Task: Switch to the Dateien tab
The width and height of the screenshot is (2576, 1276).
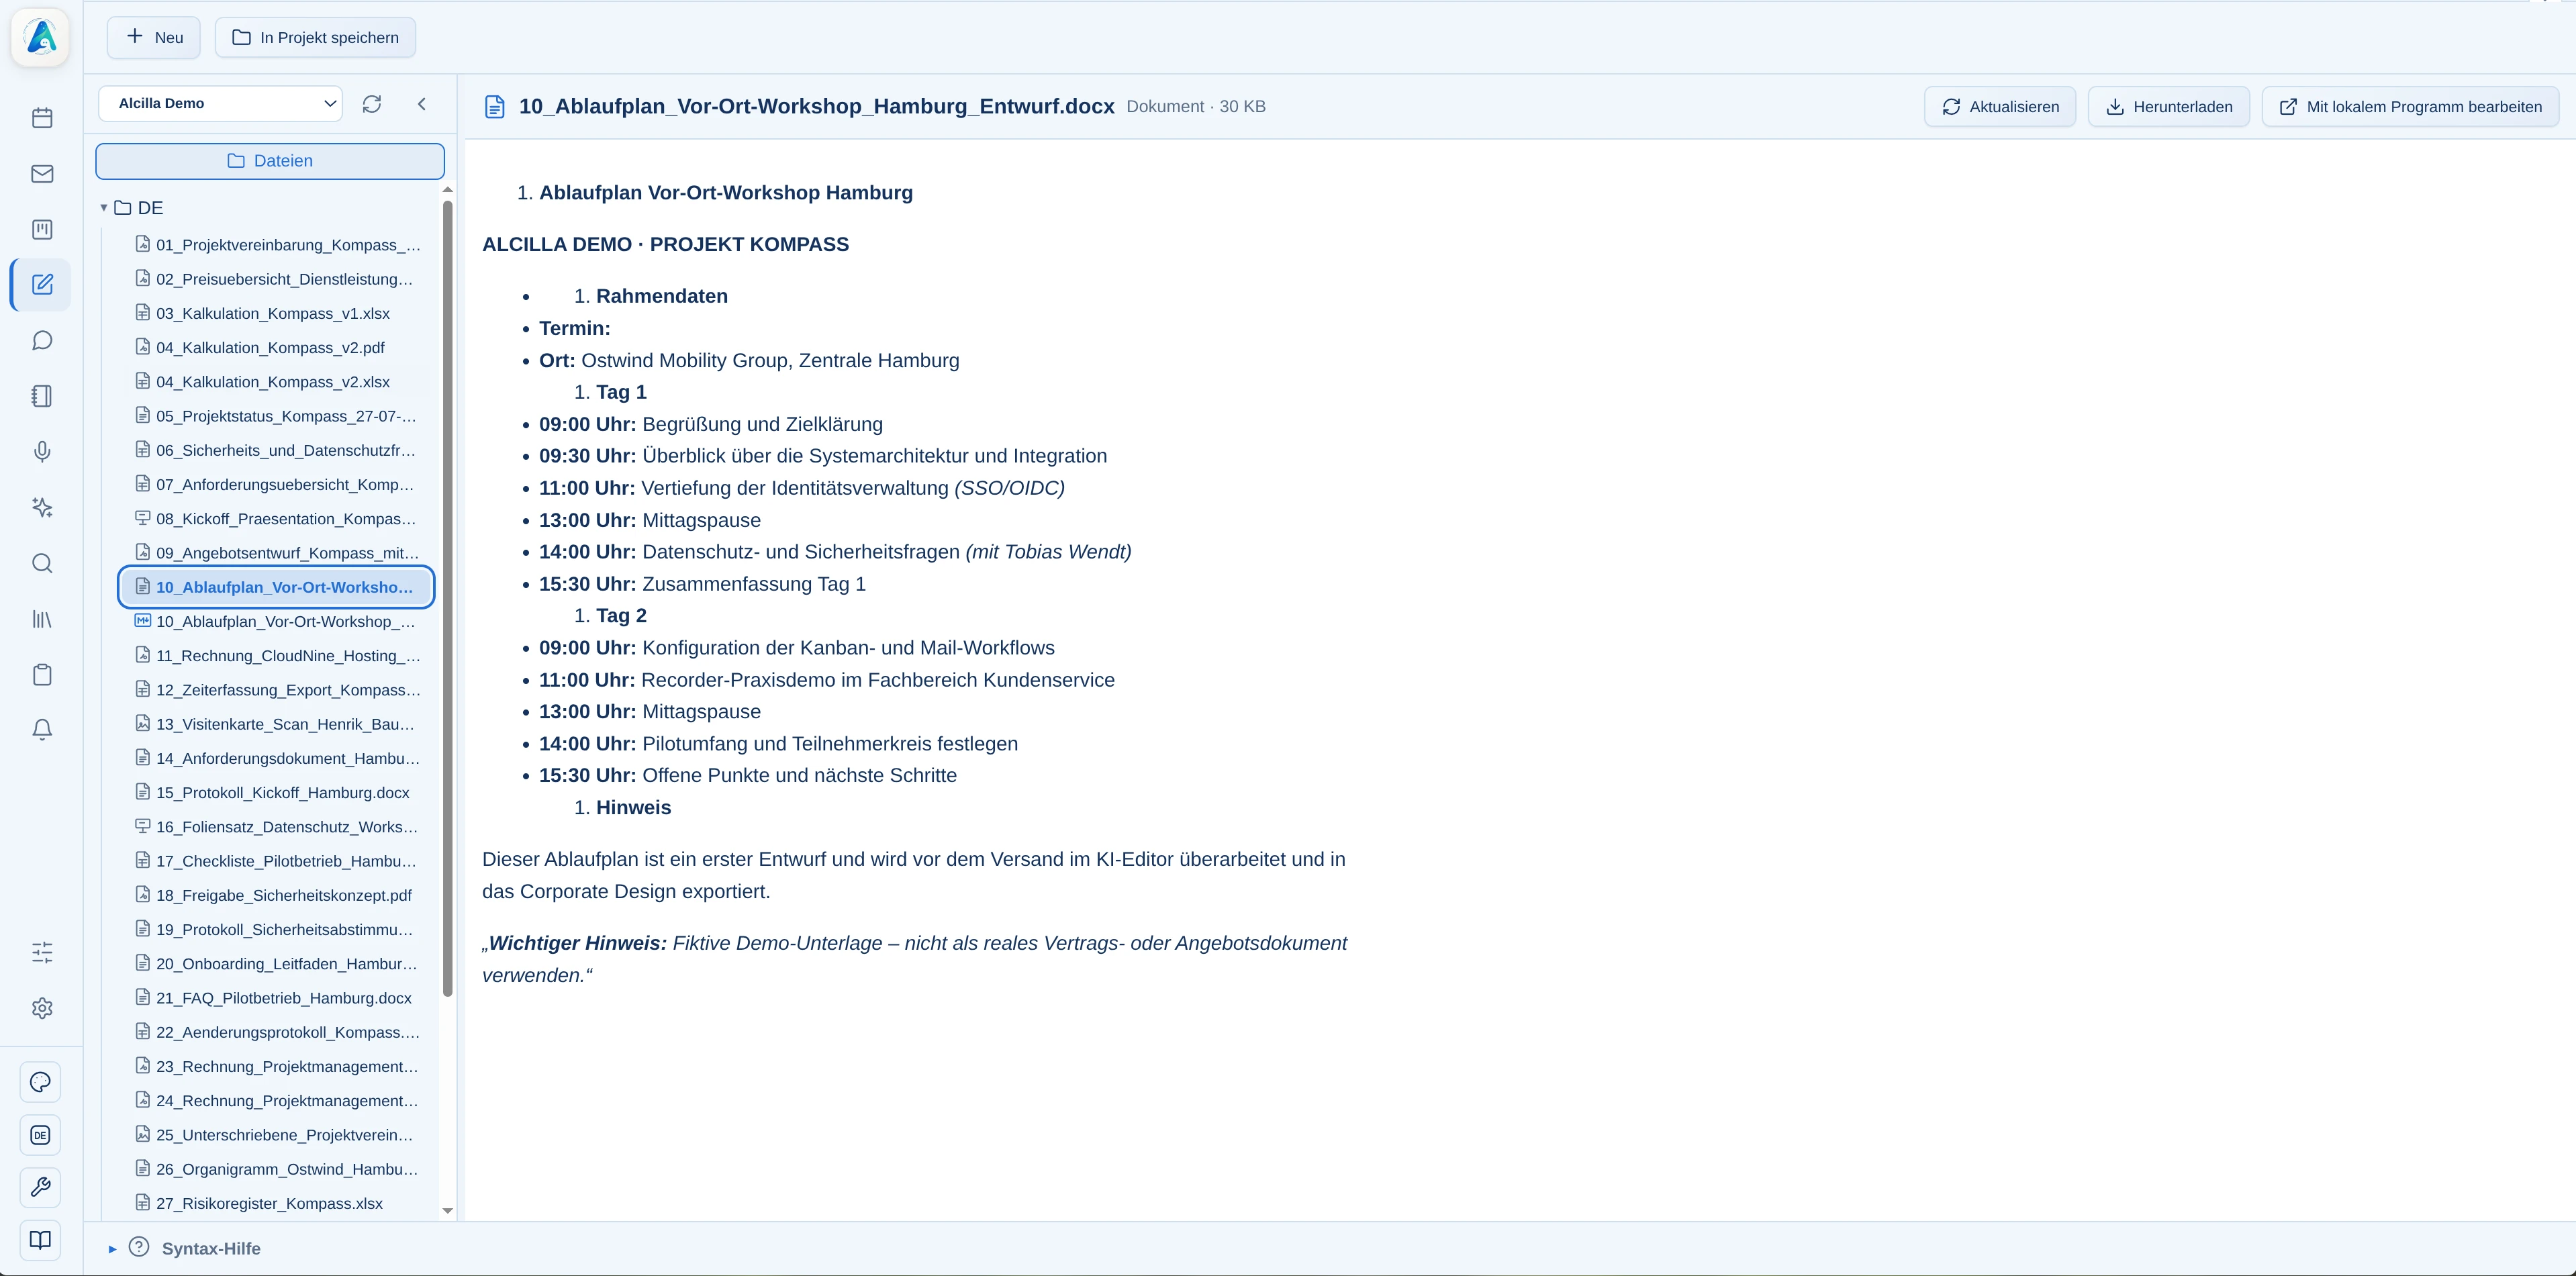Action: coord(270,161)
